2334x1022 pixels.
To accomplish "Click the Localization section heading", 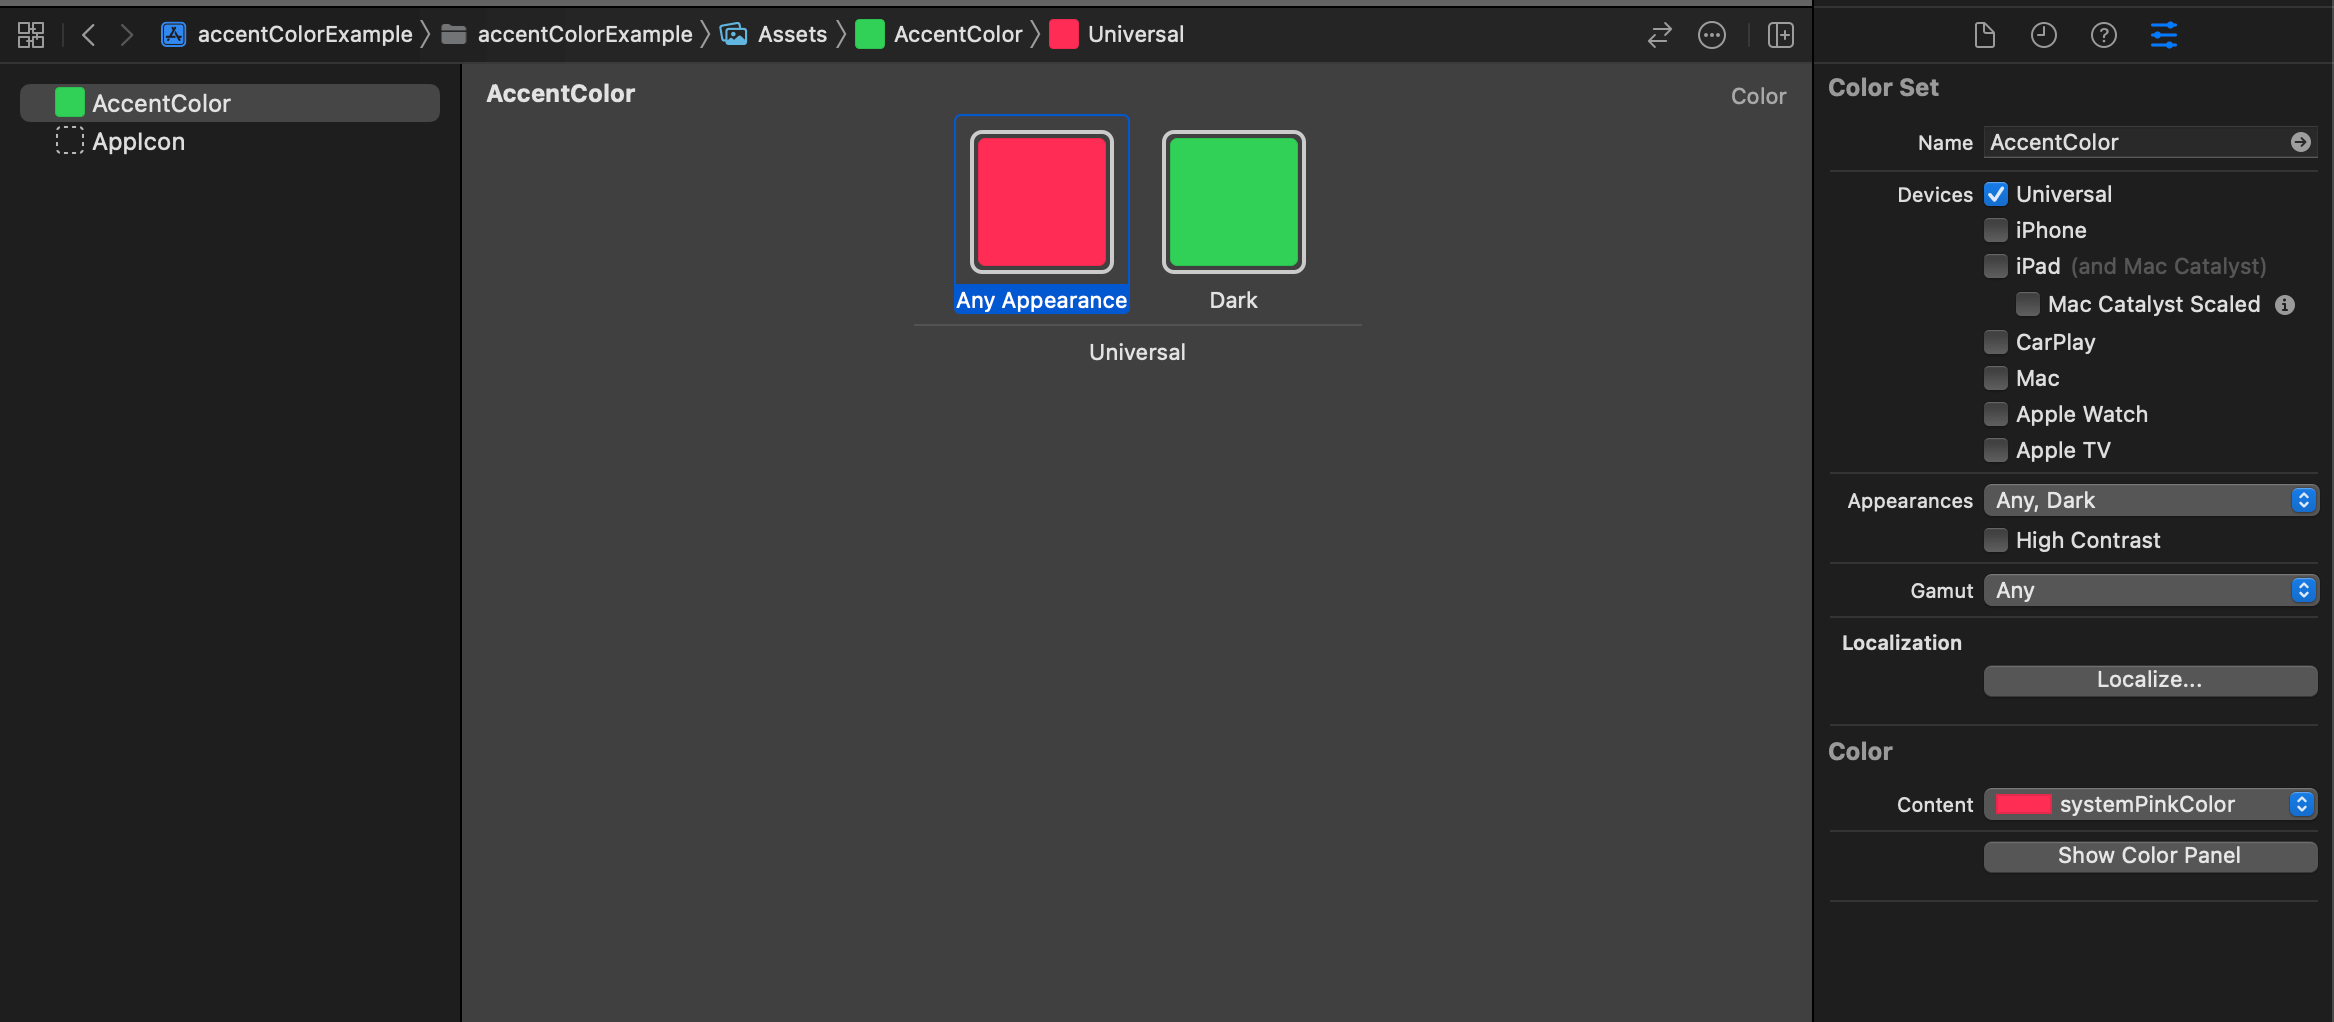I will (1902, 643).
